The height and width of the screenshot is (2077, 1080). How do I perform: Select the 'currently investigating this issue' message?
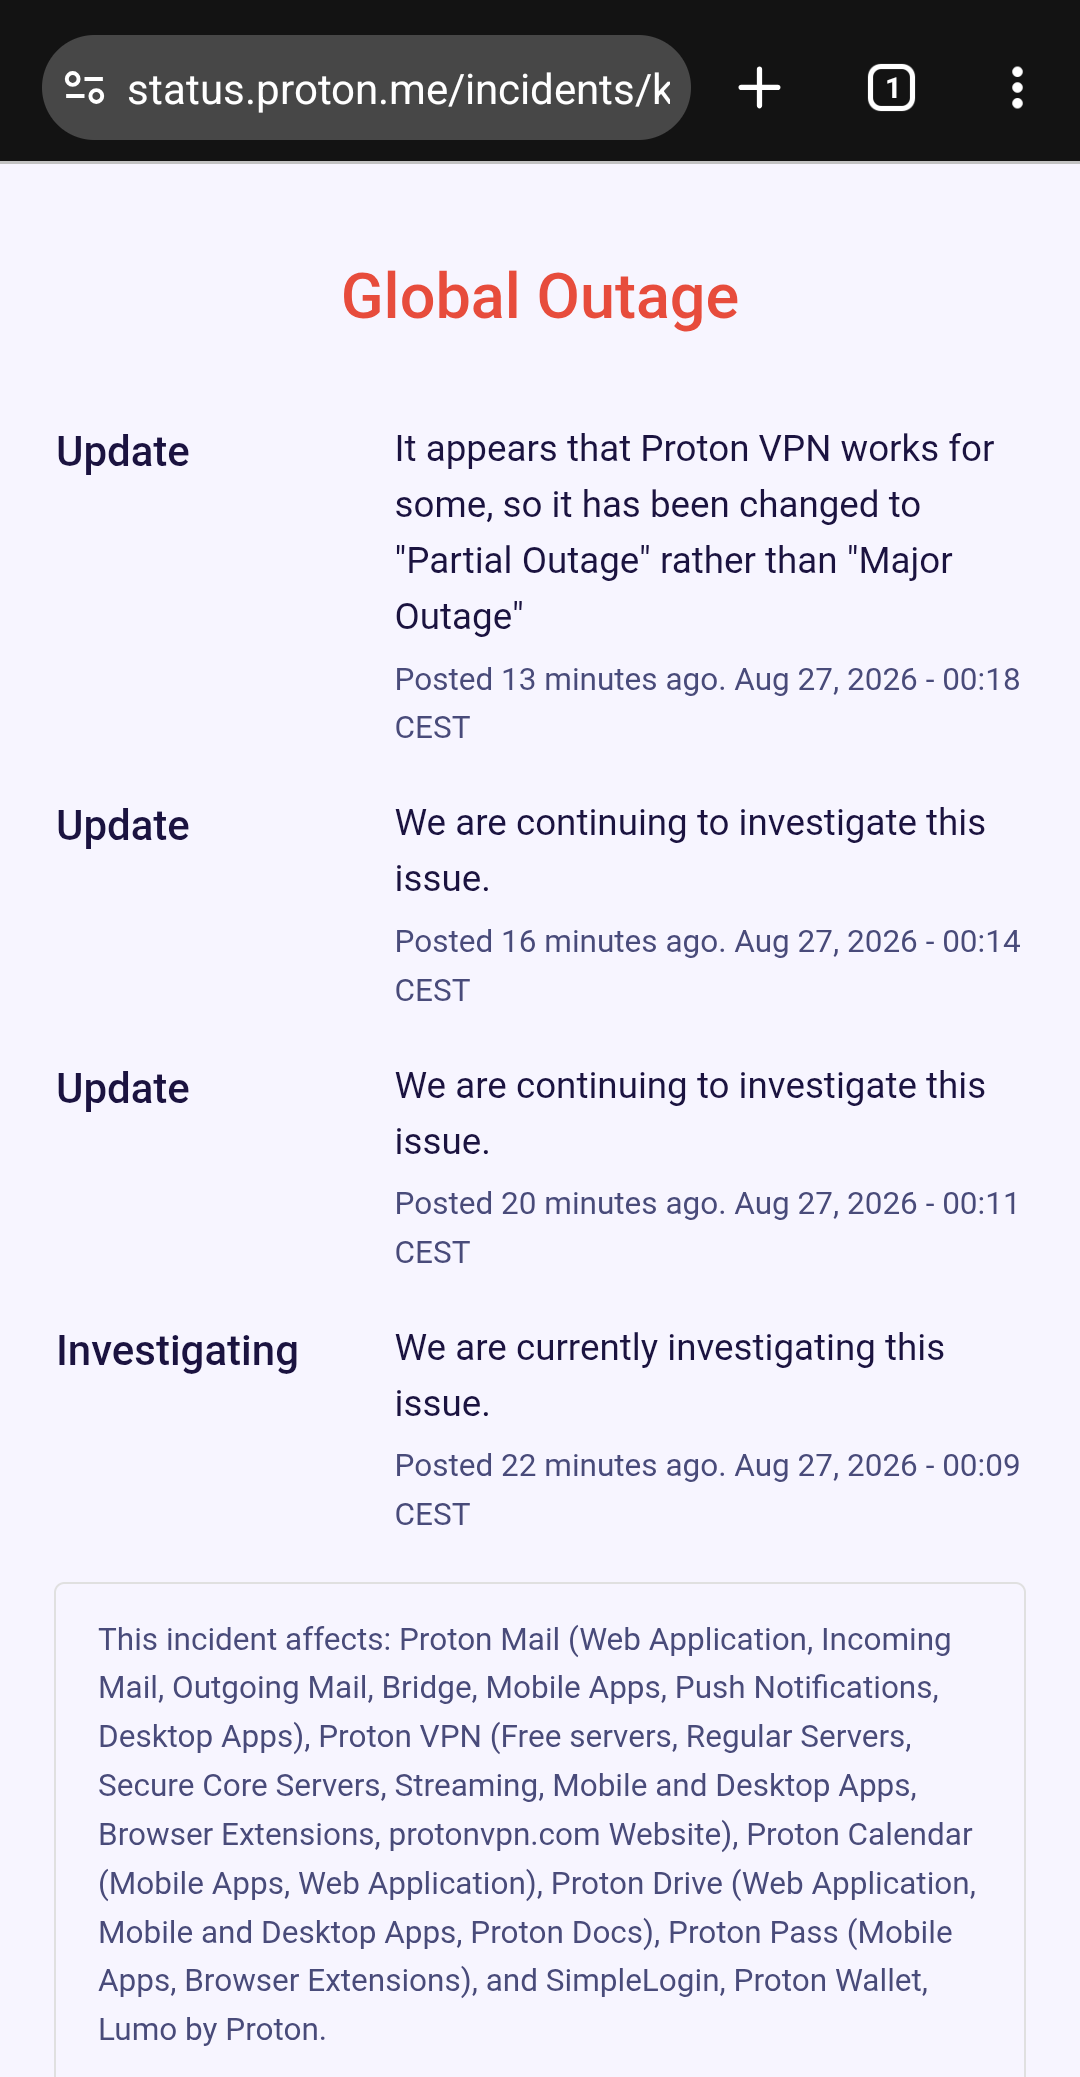point(669,1376)
